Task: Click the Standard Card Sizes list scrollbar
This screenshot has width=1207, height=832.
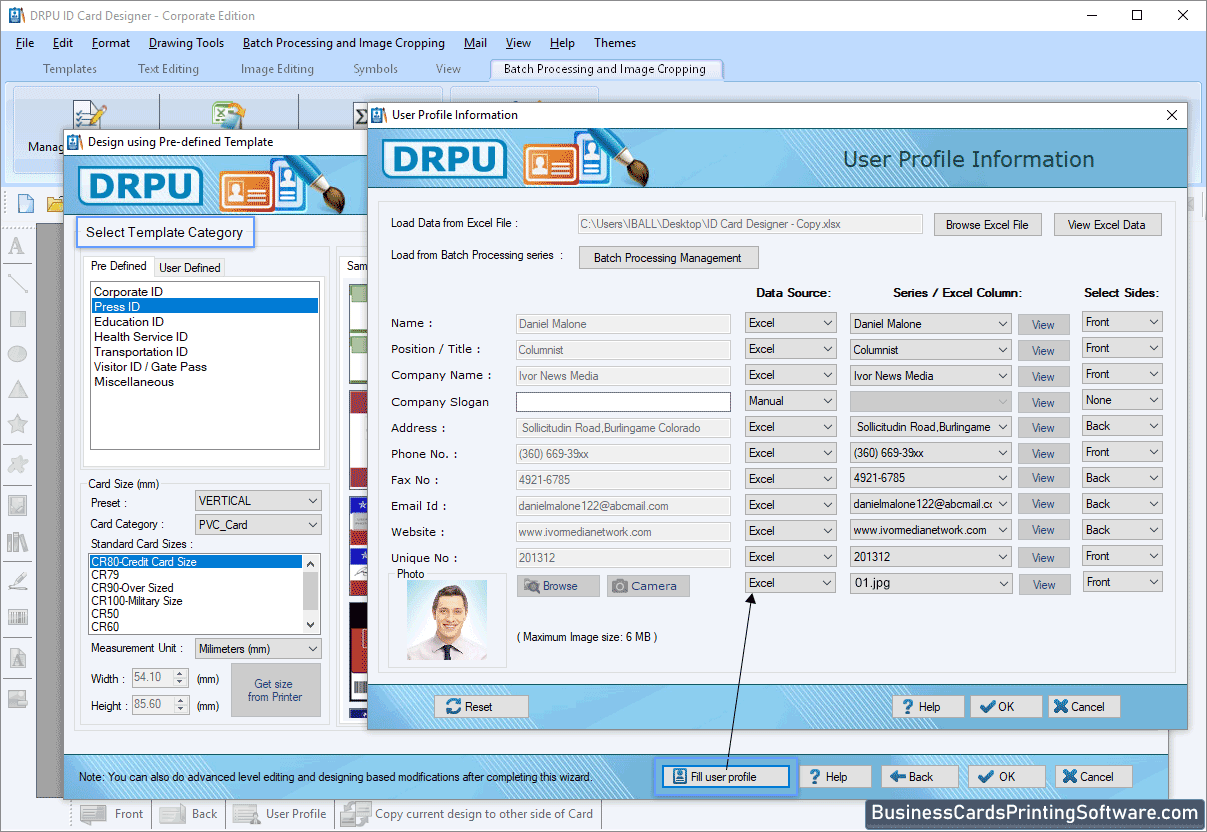Action: point(311,593)
